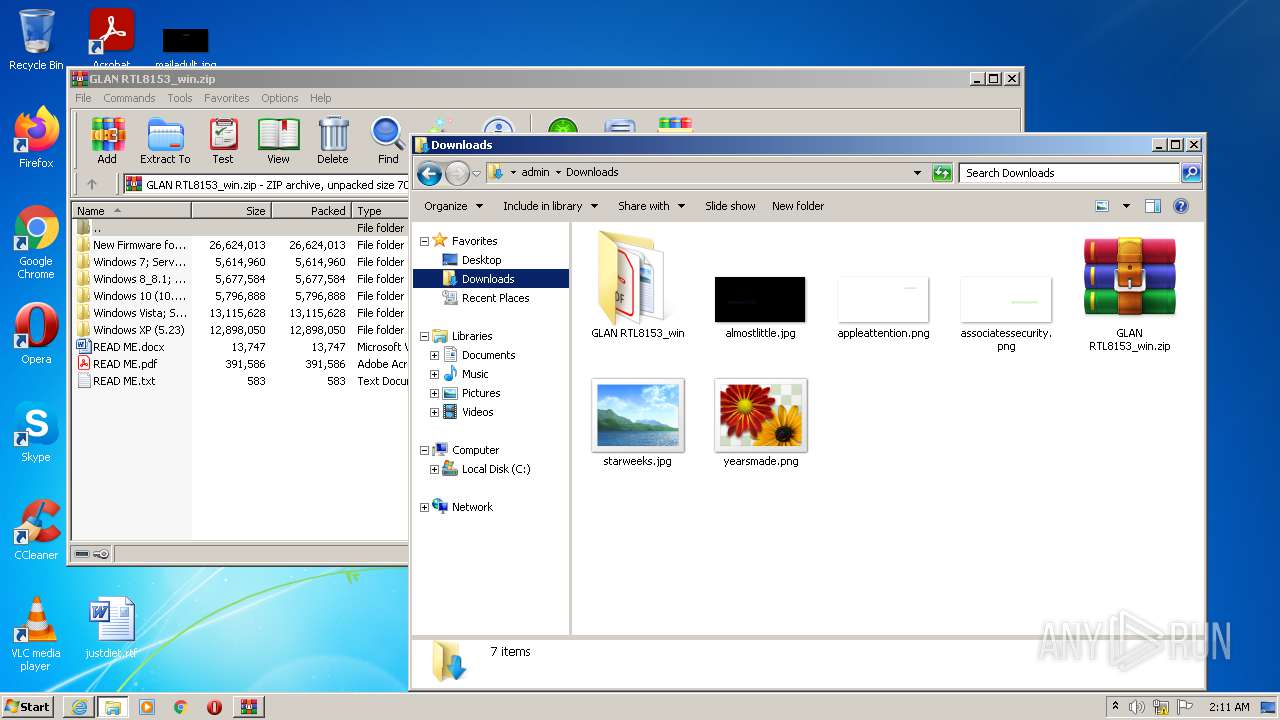The height and width of the screenshot is (720, 1280).
Task: Click Extract To in WinRAR toolbar
Action: (165, 141)
